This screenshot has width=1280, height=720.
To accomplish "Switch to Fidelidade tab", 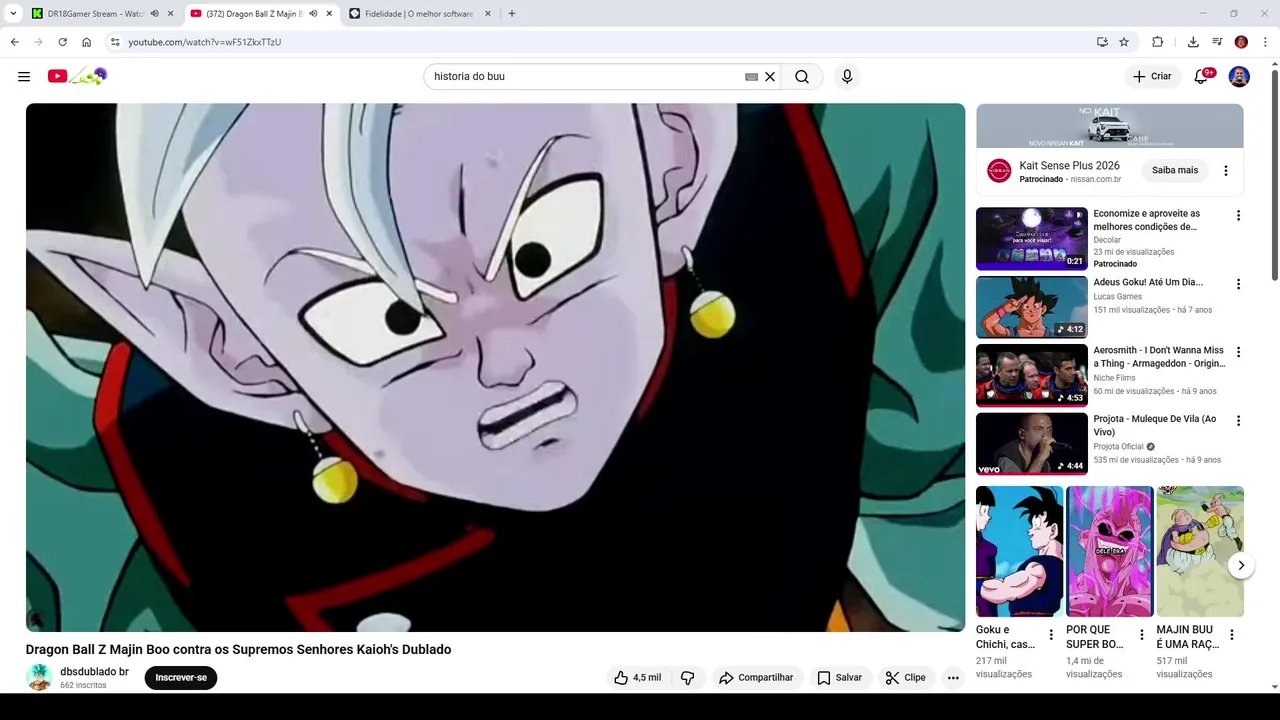I will click(x=419, y=14).
